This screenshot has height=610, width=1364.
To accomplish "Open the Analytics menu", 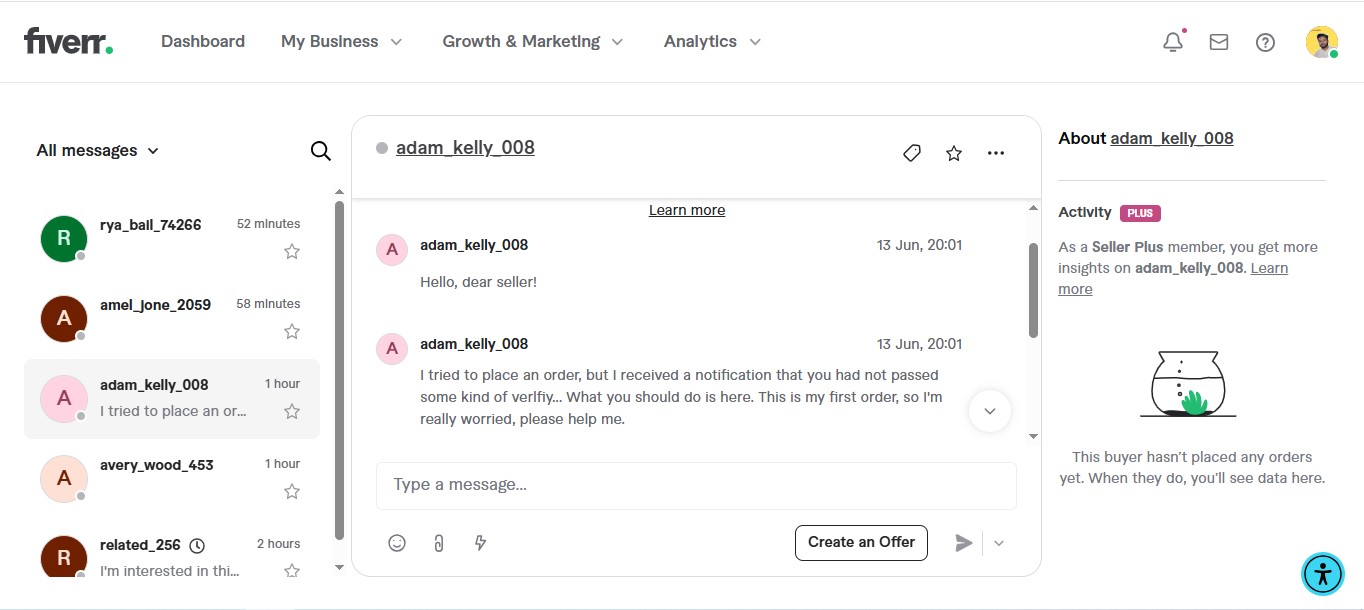I will [712, 42].
